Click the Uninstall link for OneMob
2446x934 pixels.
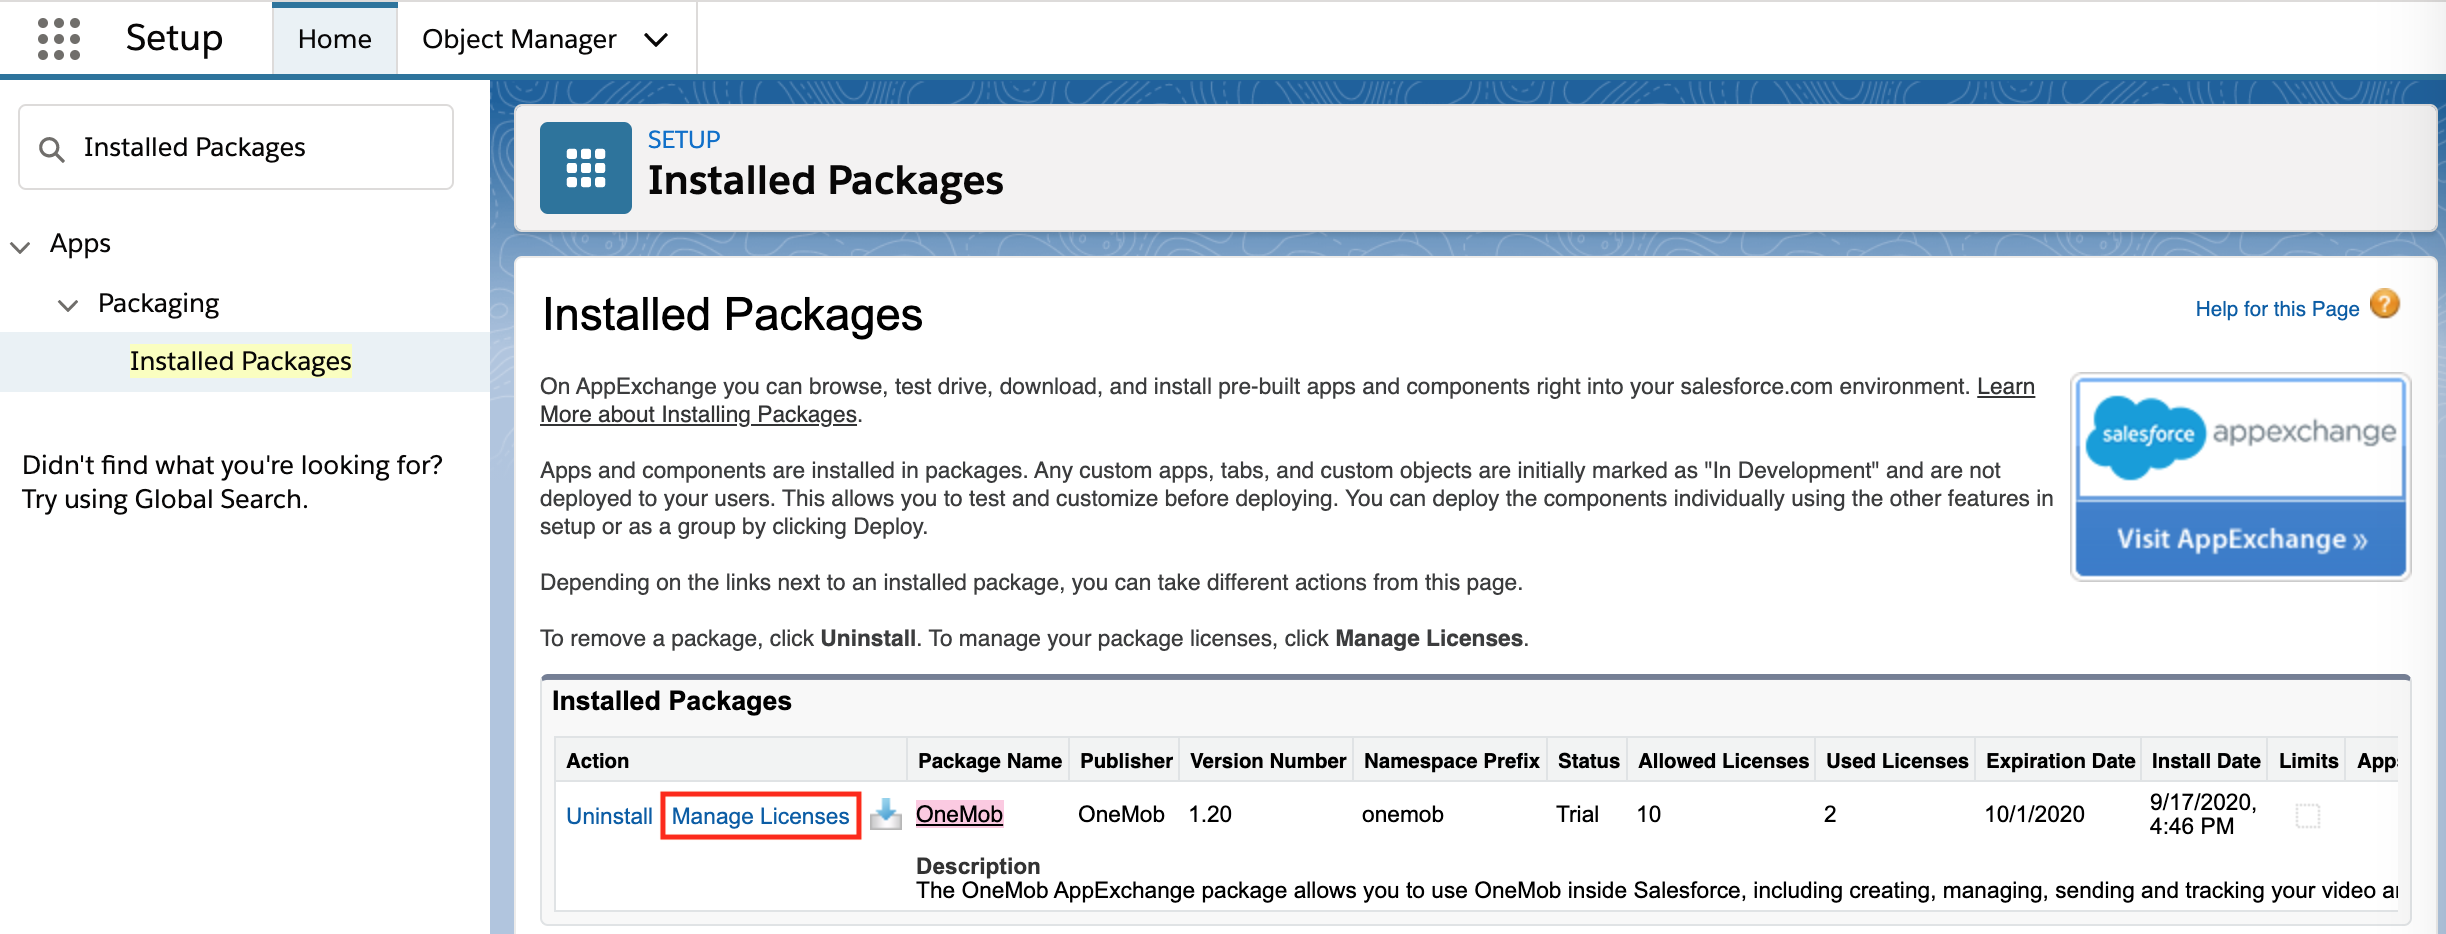tap(609, 816)
